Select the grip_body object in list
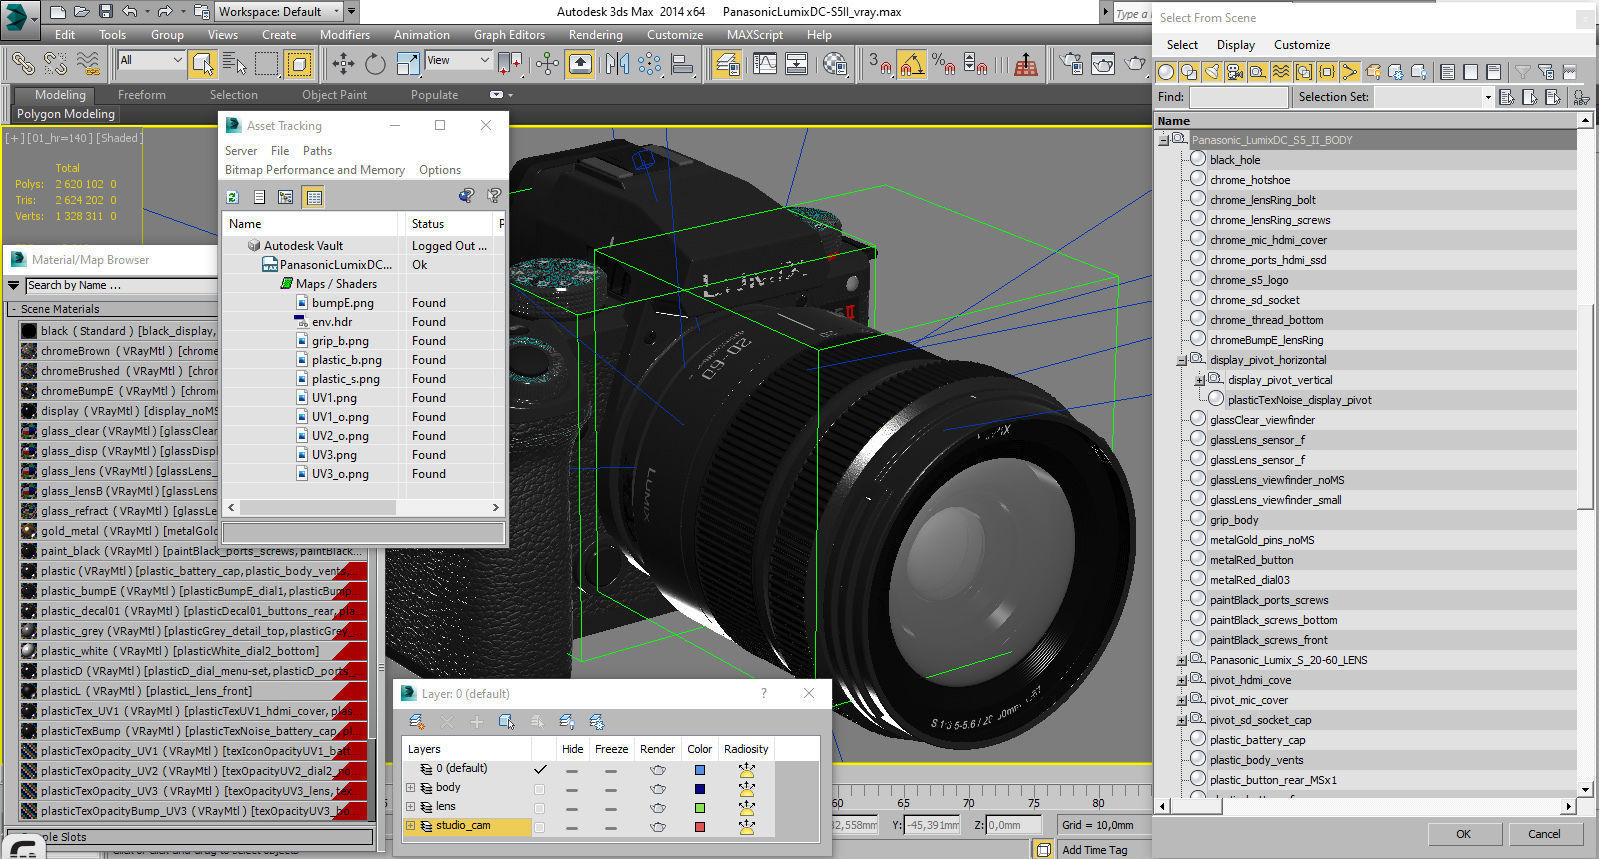Screen dimensions: 1599x859 1234,520
